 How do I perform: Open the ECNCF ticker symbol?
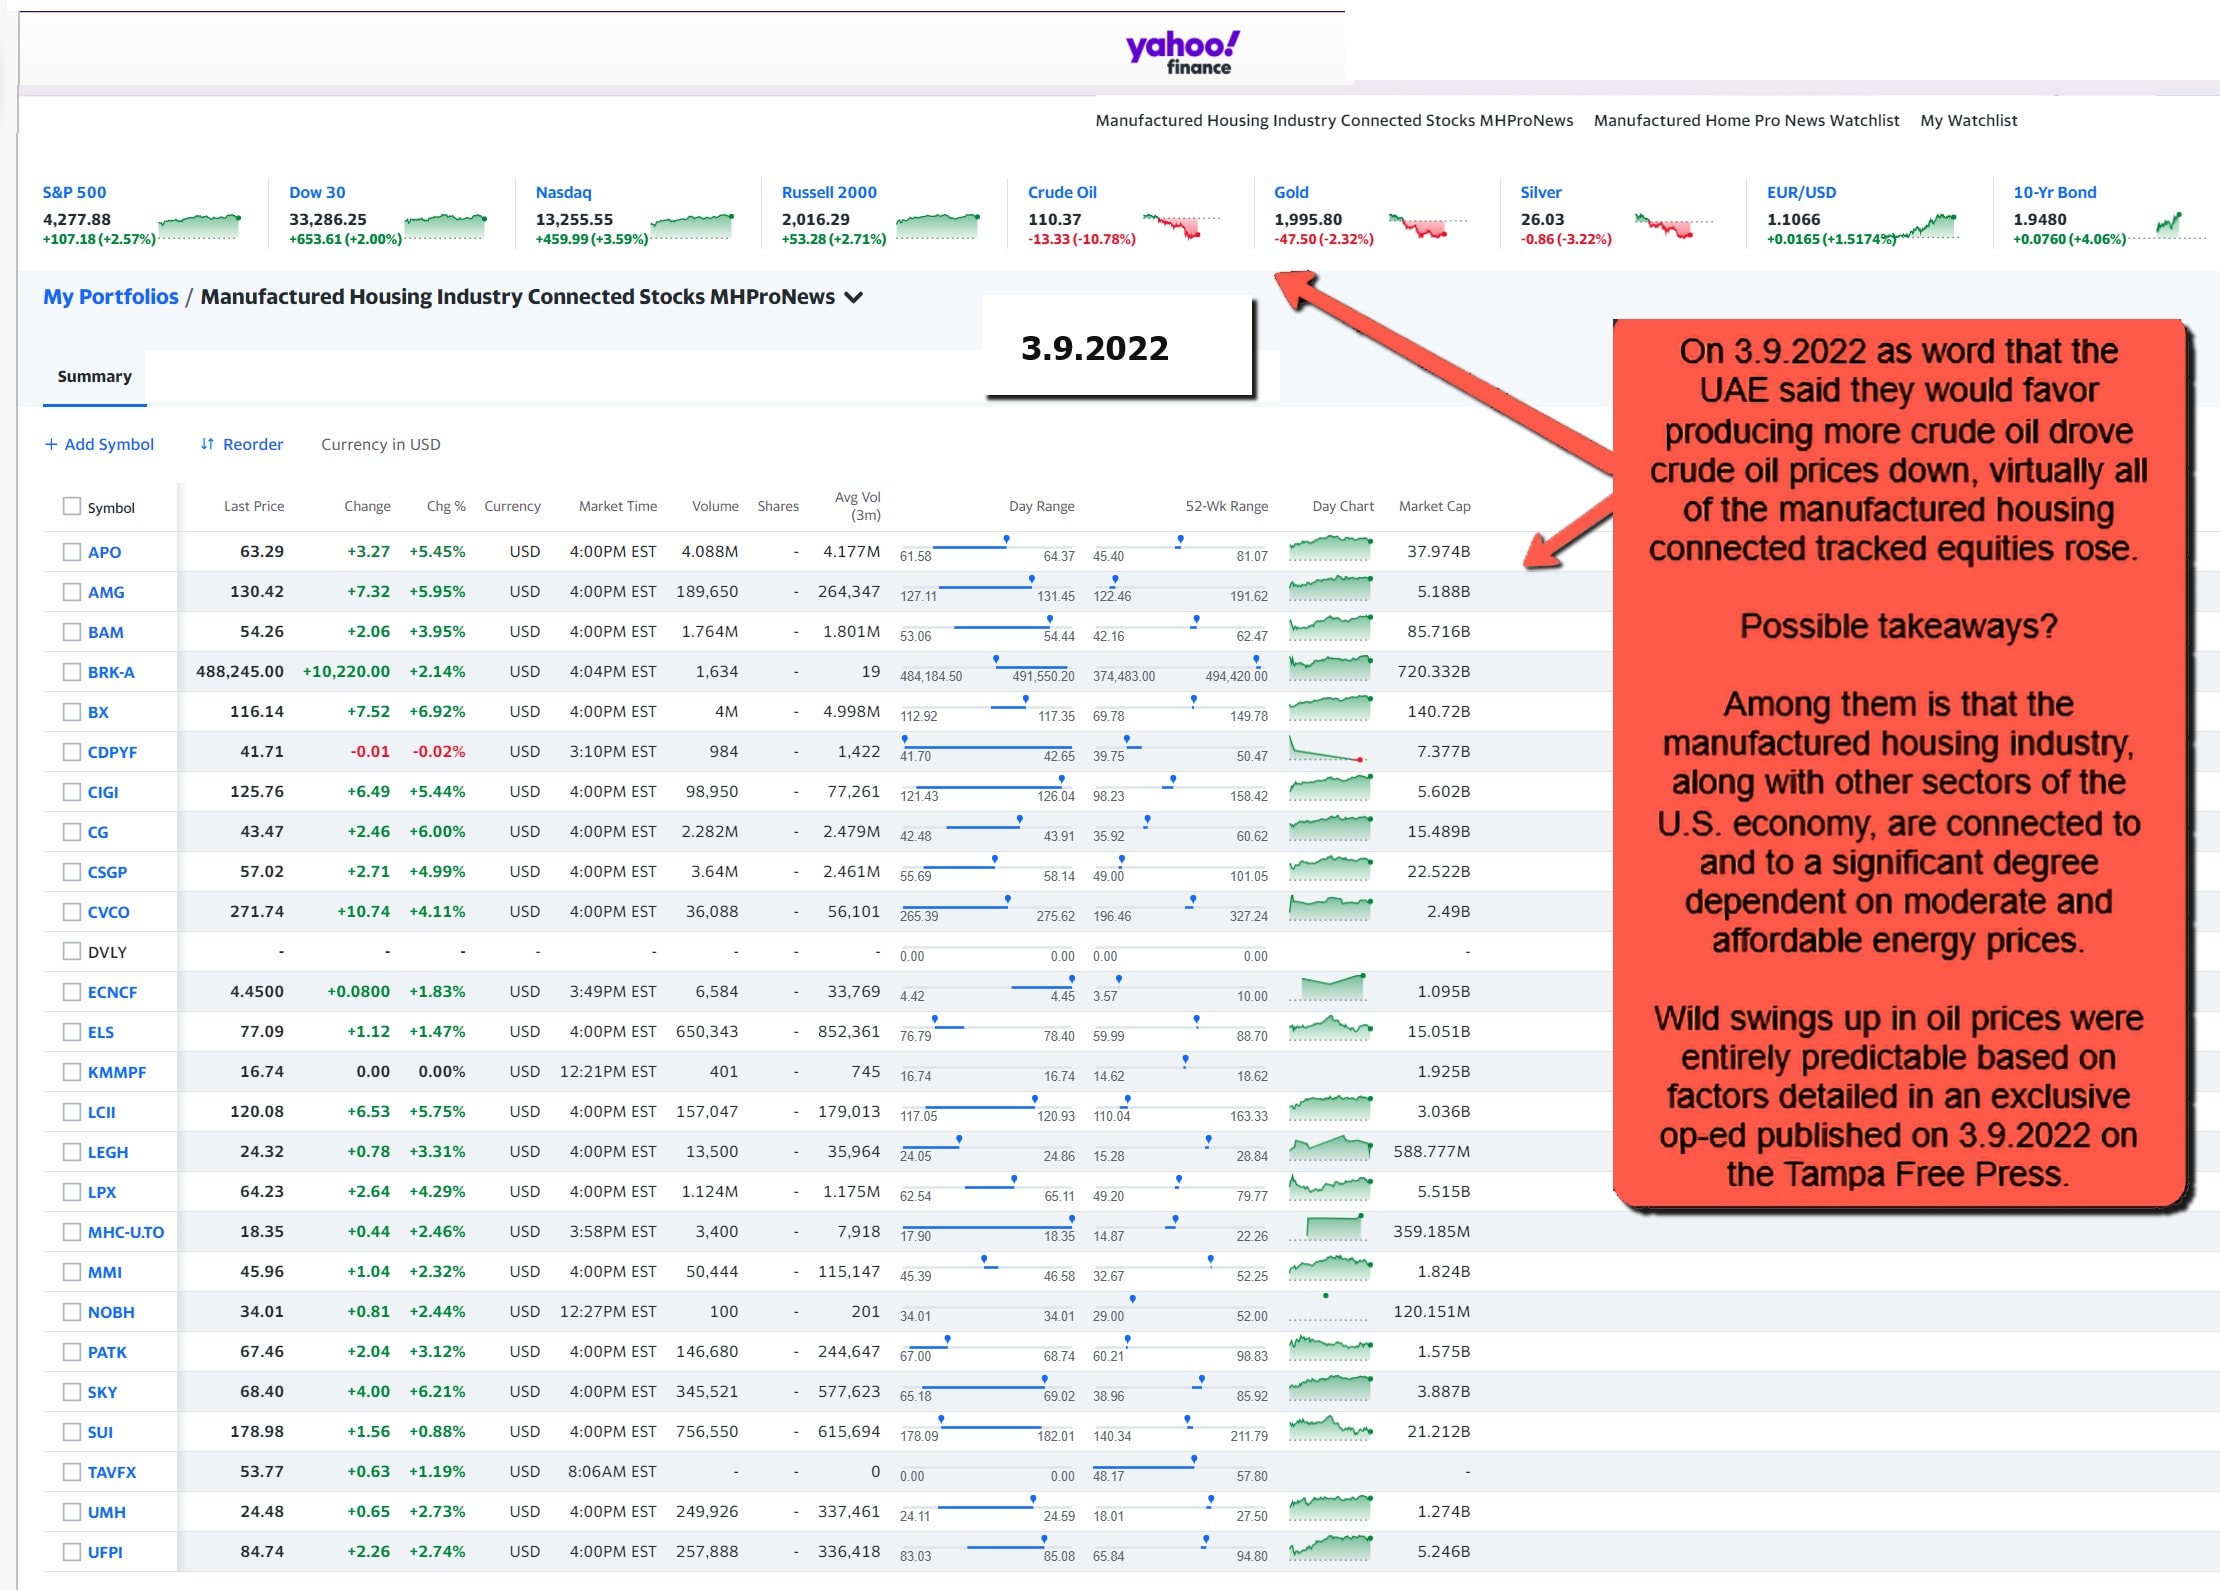112,992
